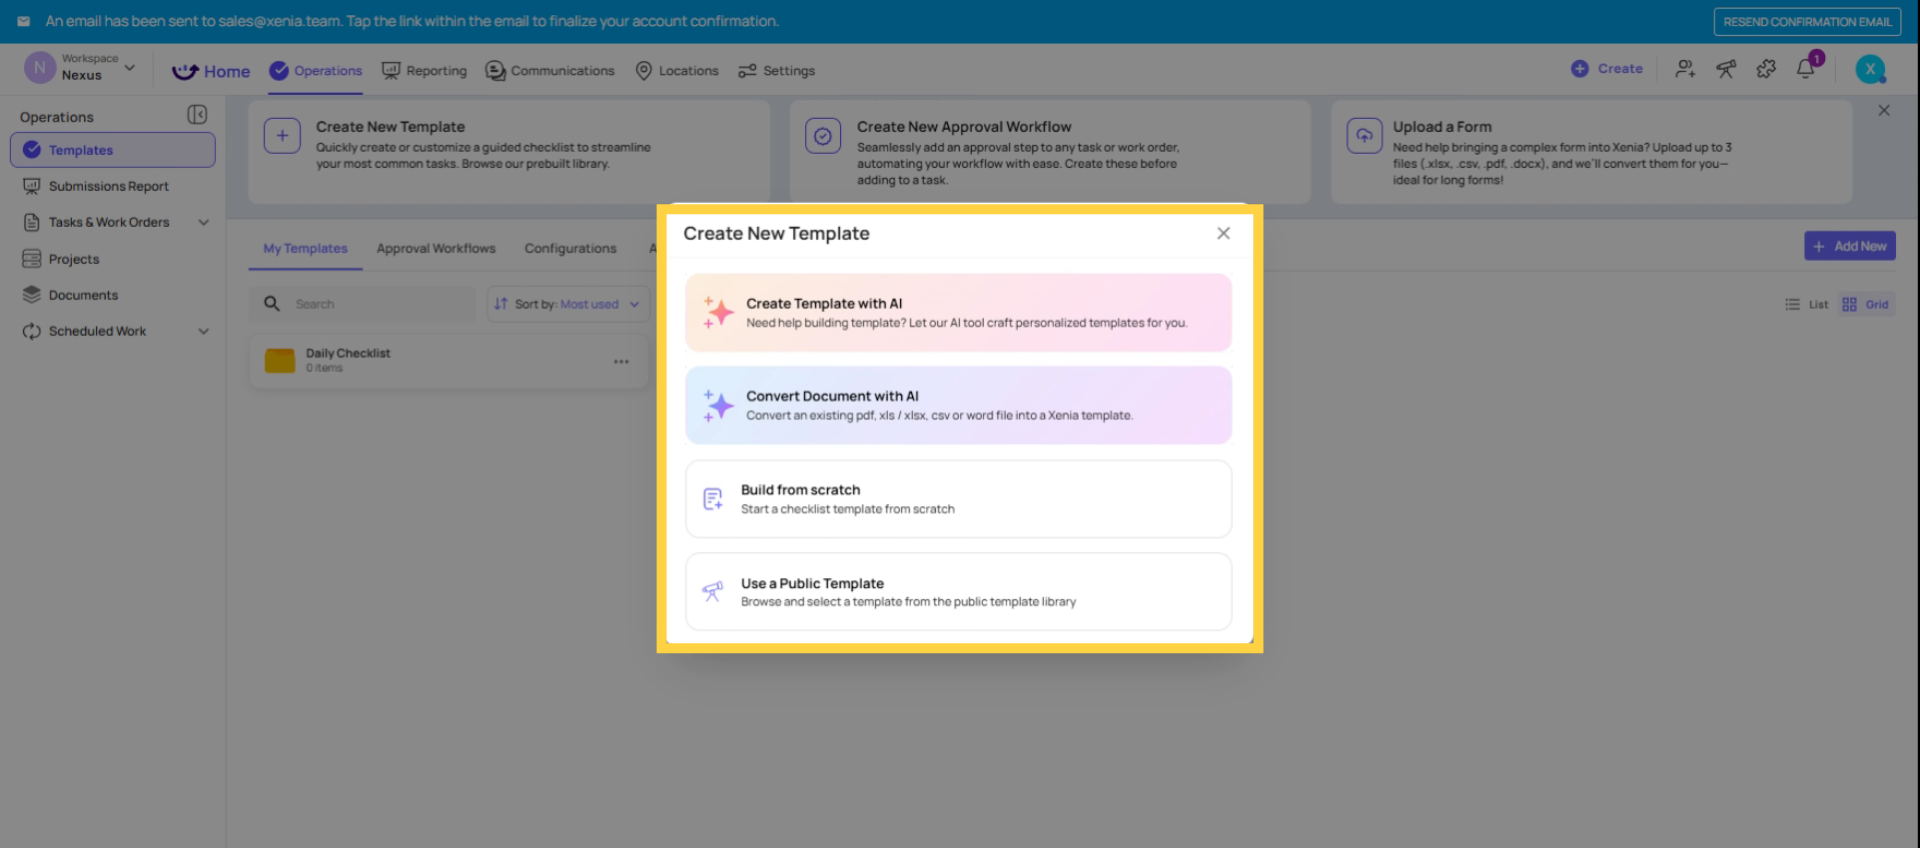Click the invite user icon
Image resolution: width=1920 pixels, height=848 pixels.
[1686, 69]
